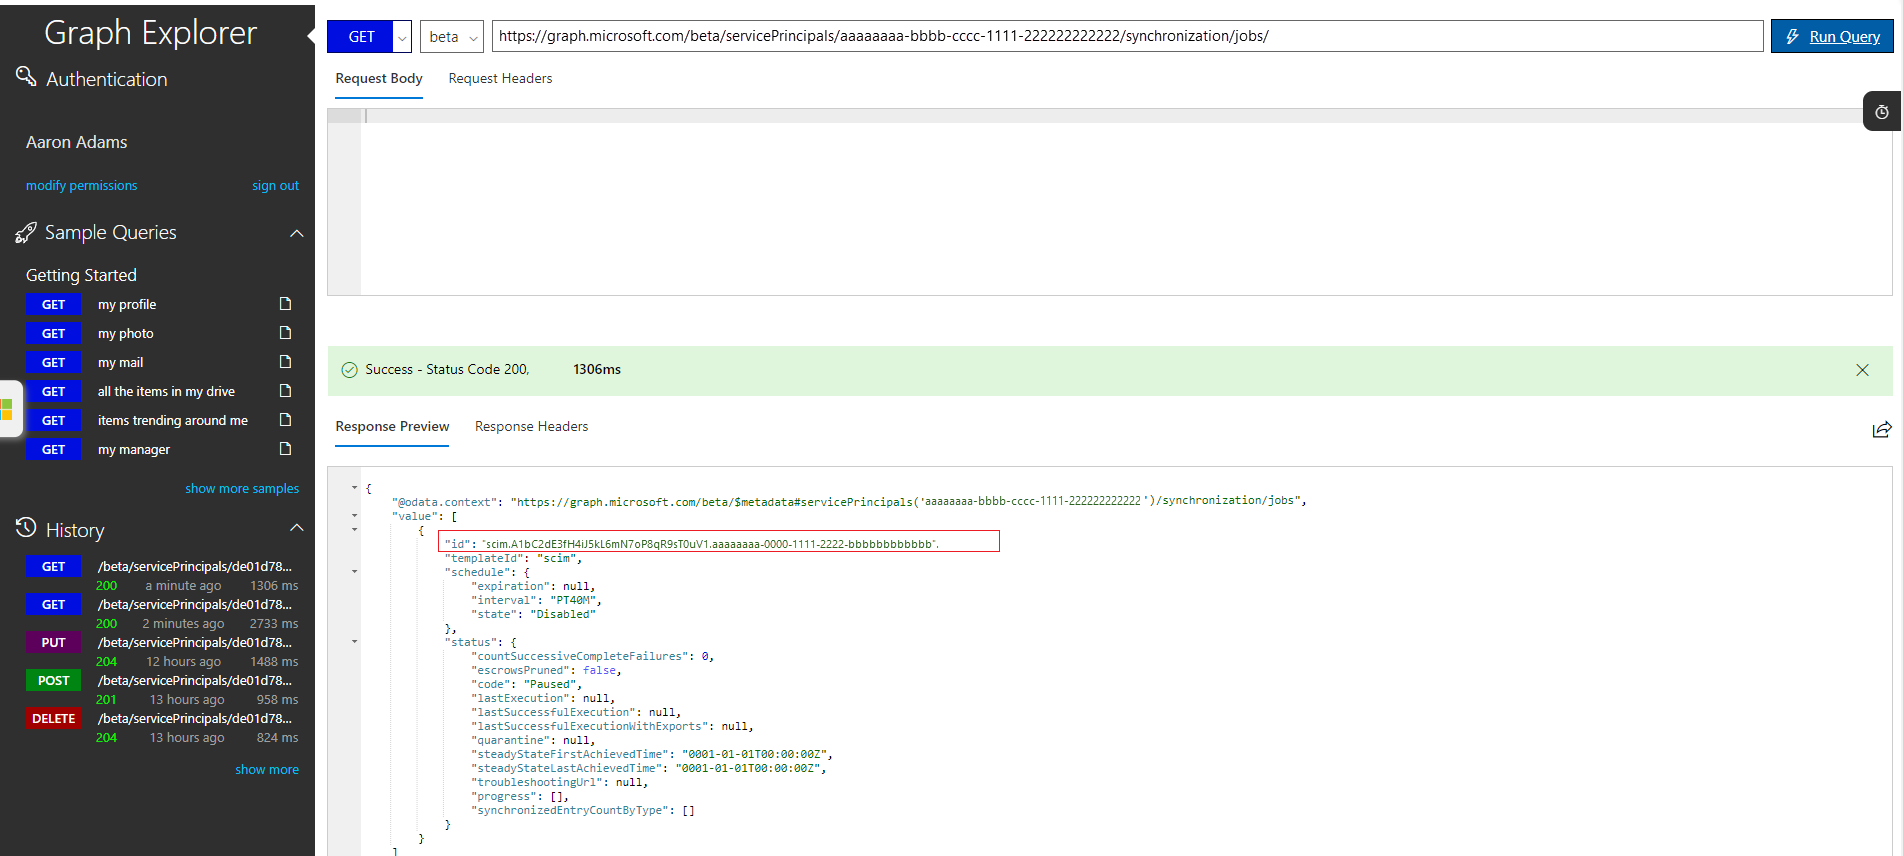Viewport: 1903px width, 856px height.
Task: Click the History heading text
Action: [x=75, y=530]
